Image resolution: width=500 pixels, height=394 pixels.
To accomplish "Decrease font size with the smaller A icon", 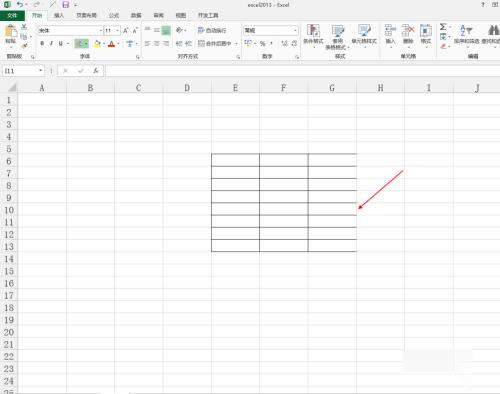I will tap(135, 31).
